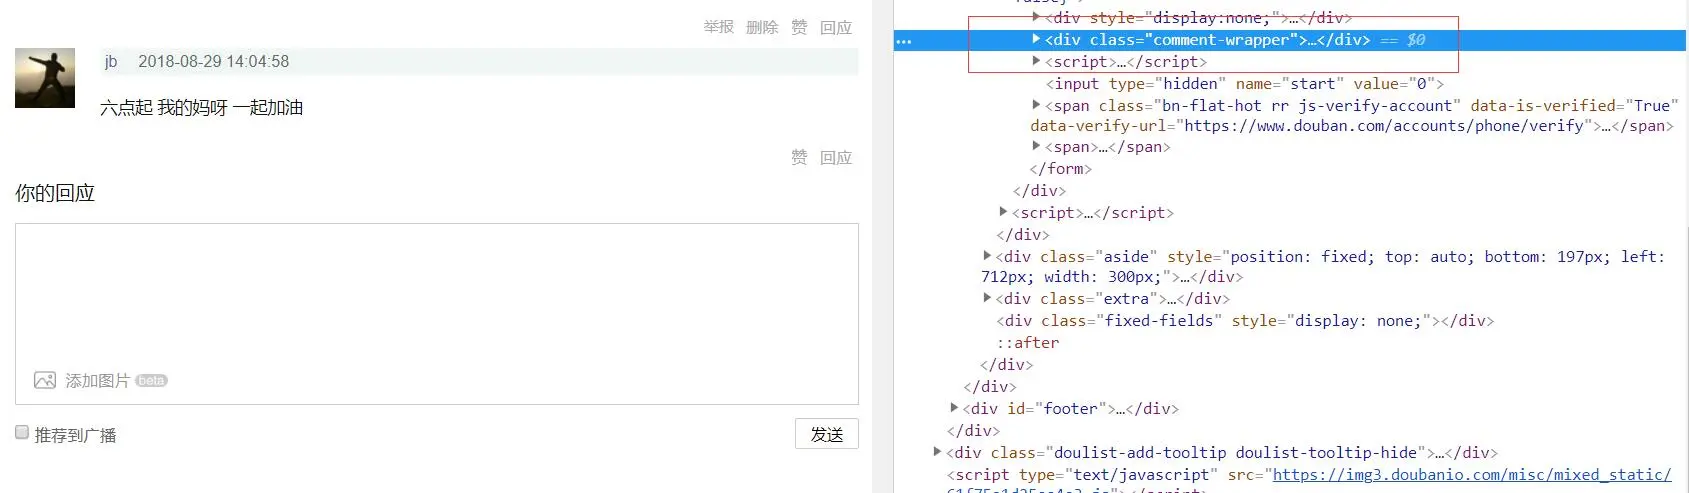Click the 举报 report link
Viewport: 1689px width, 493px height.
(x=718, y=27)
